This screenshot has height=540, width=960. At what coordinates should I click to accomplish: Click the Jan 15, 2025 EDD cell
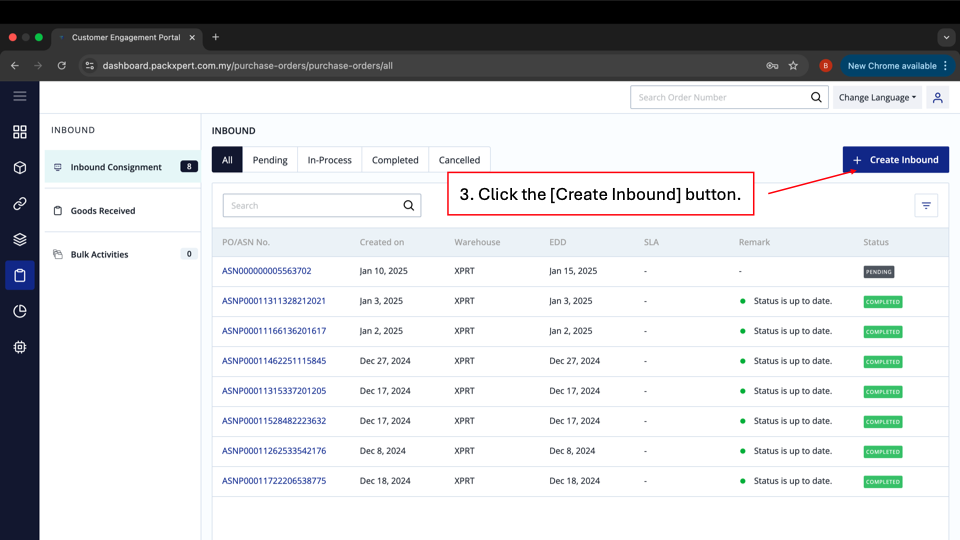click(x=573, y=271)
